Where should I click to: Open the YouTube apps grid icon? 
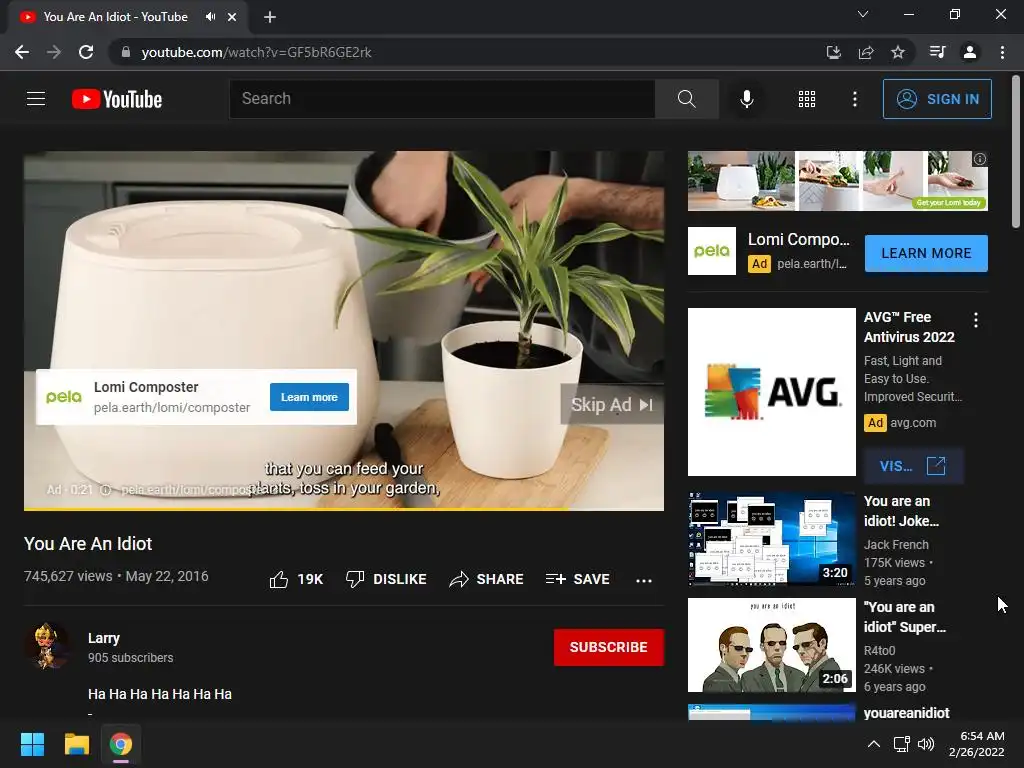[807, 99]
